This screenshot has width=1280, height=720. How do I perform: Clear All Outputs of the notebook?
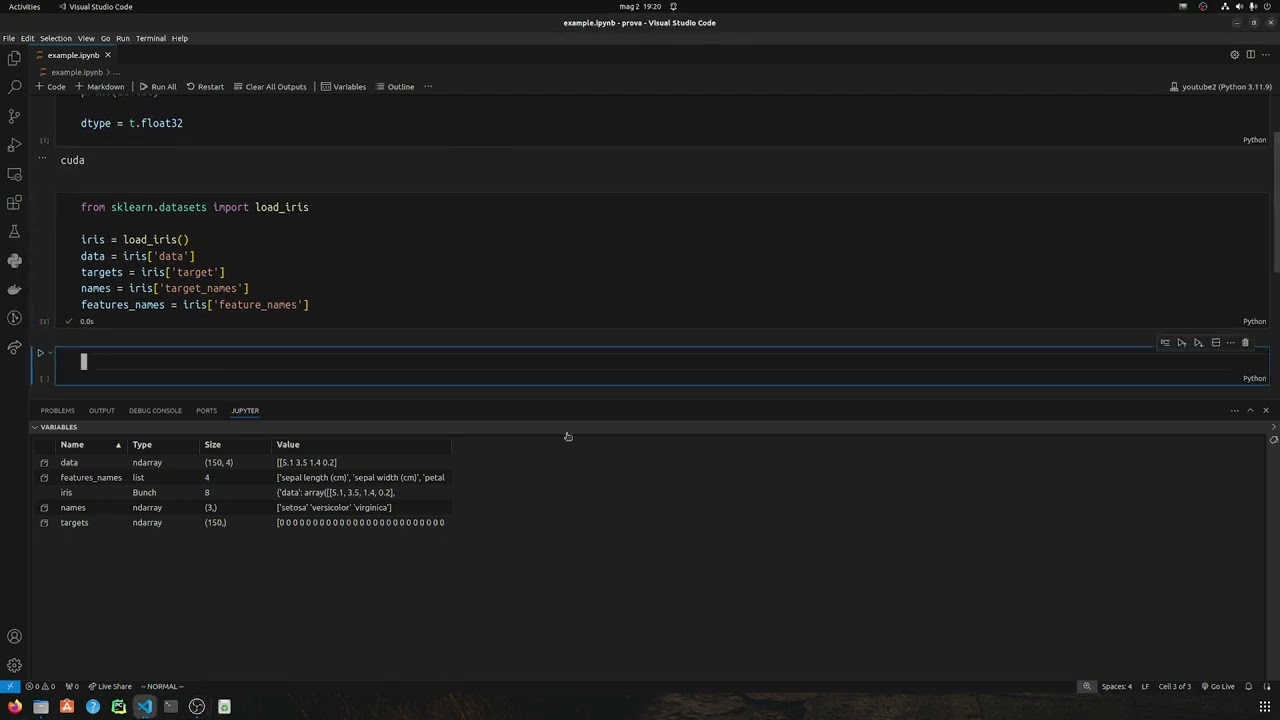click(270, 87)
